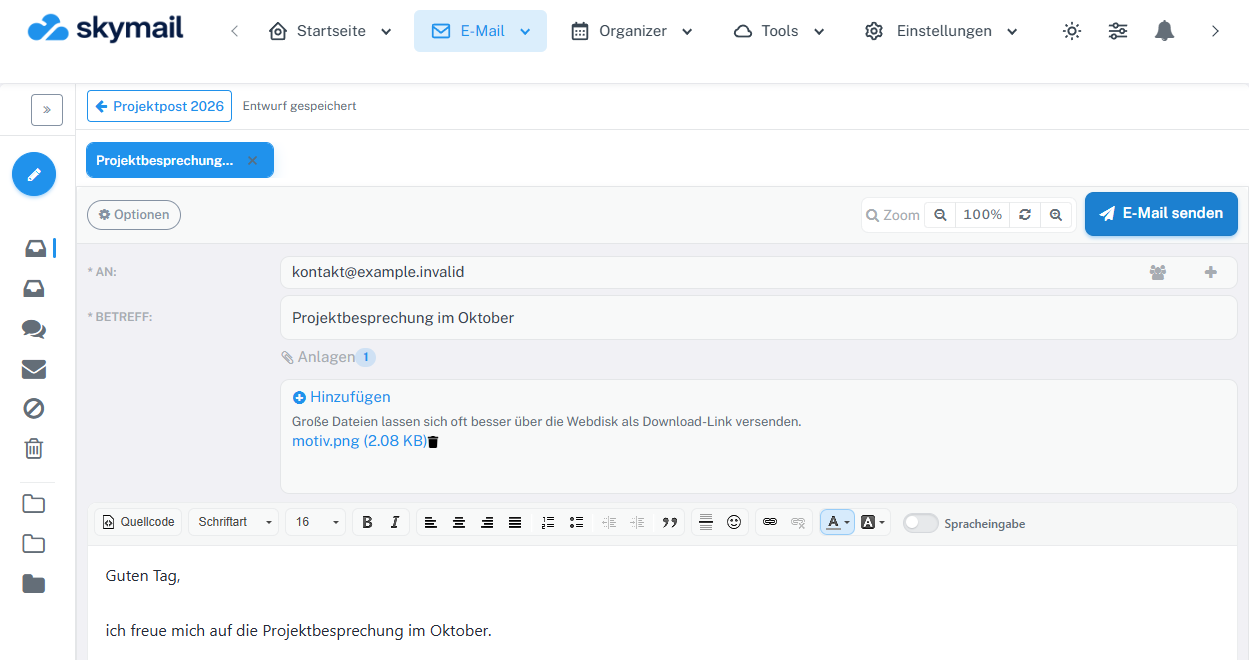This screenshot has height=660, width=1249.
Task: Expand the collapsed sidebar with double-chevron button
Action: pos(47,110)
